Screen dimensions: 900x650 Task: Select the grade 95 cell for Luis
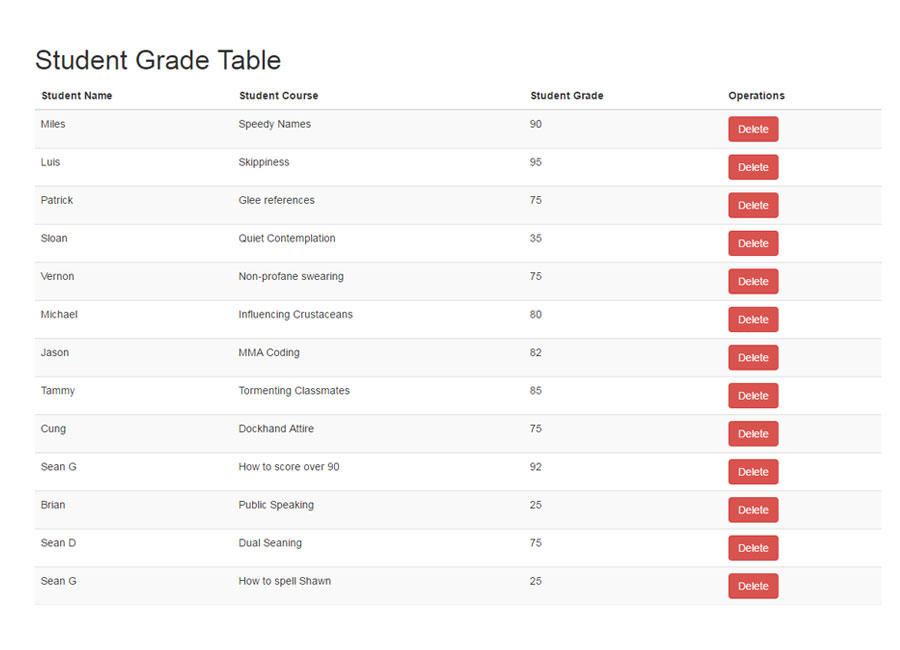pos(536,162)
